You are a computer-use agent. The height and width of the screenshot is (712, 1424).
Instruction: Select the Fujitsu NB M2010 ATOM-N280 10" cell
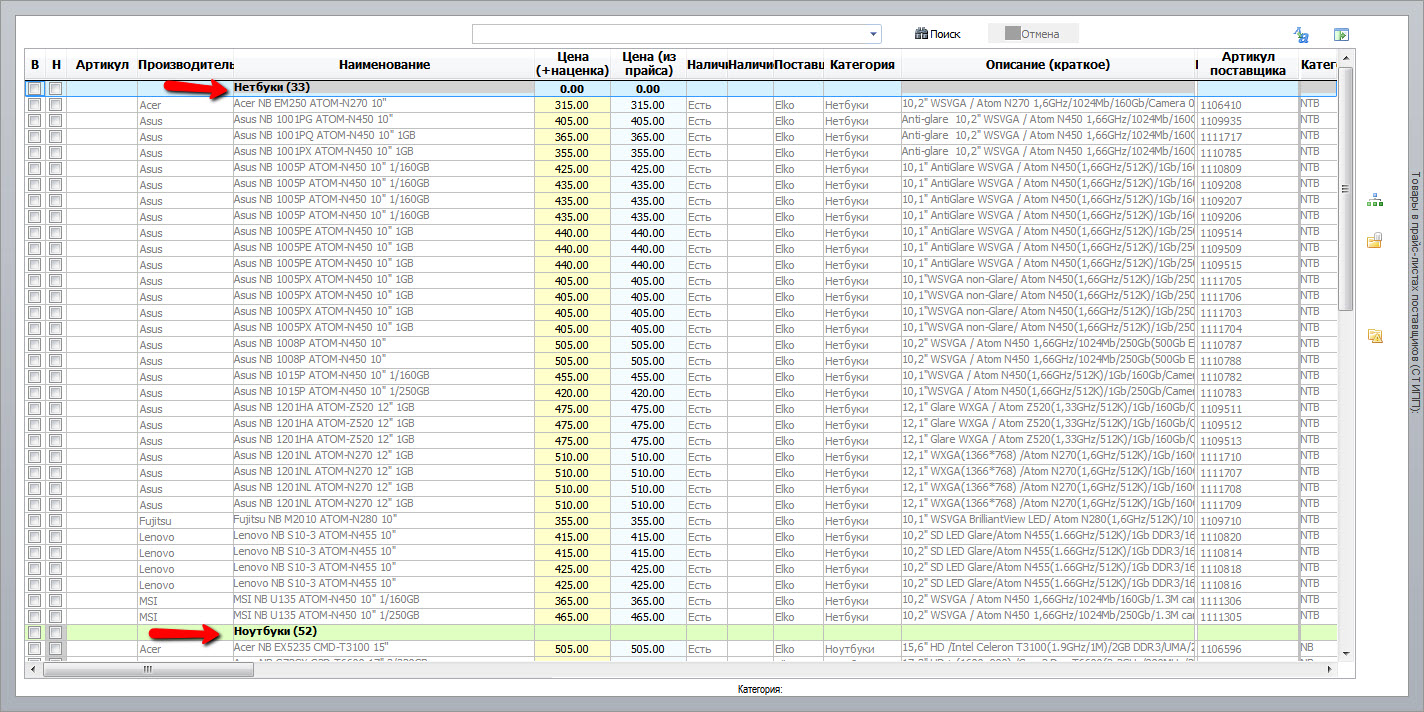[x=384, y=521]
